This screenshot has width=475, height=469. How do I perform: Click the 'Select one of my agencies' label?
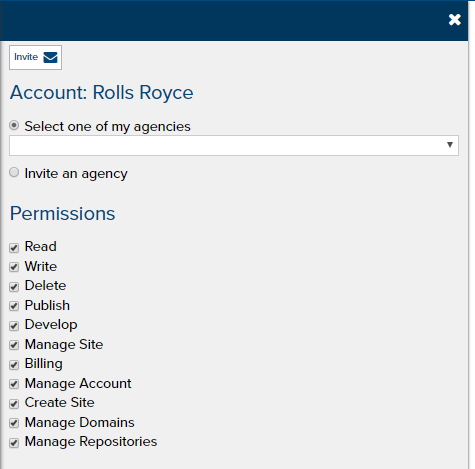(107, 127)
